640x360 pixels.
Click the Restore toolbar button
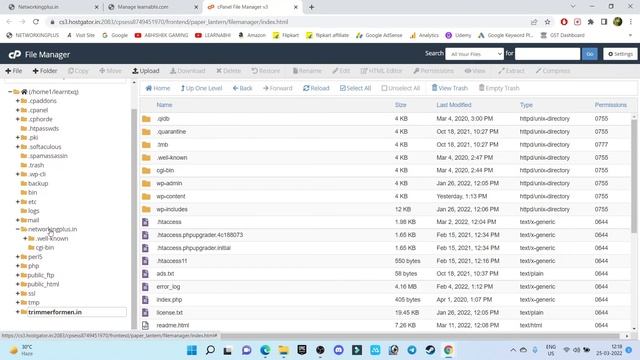point(266,71)
